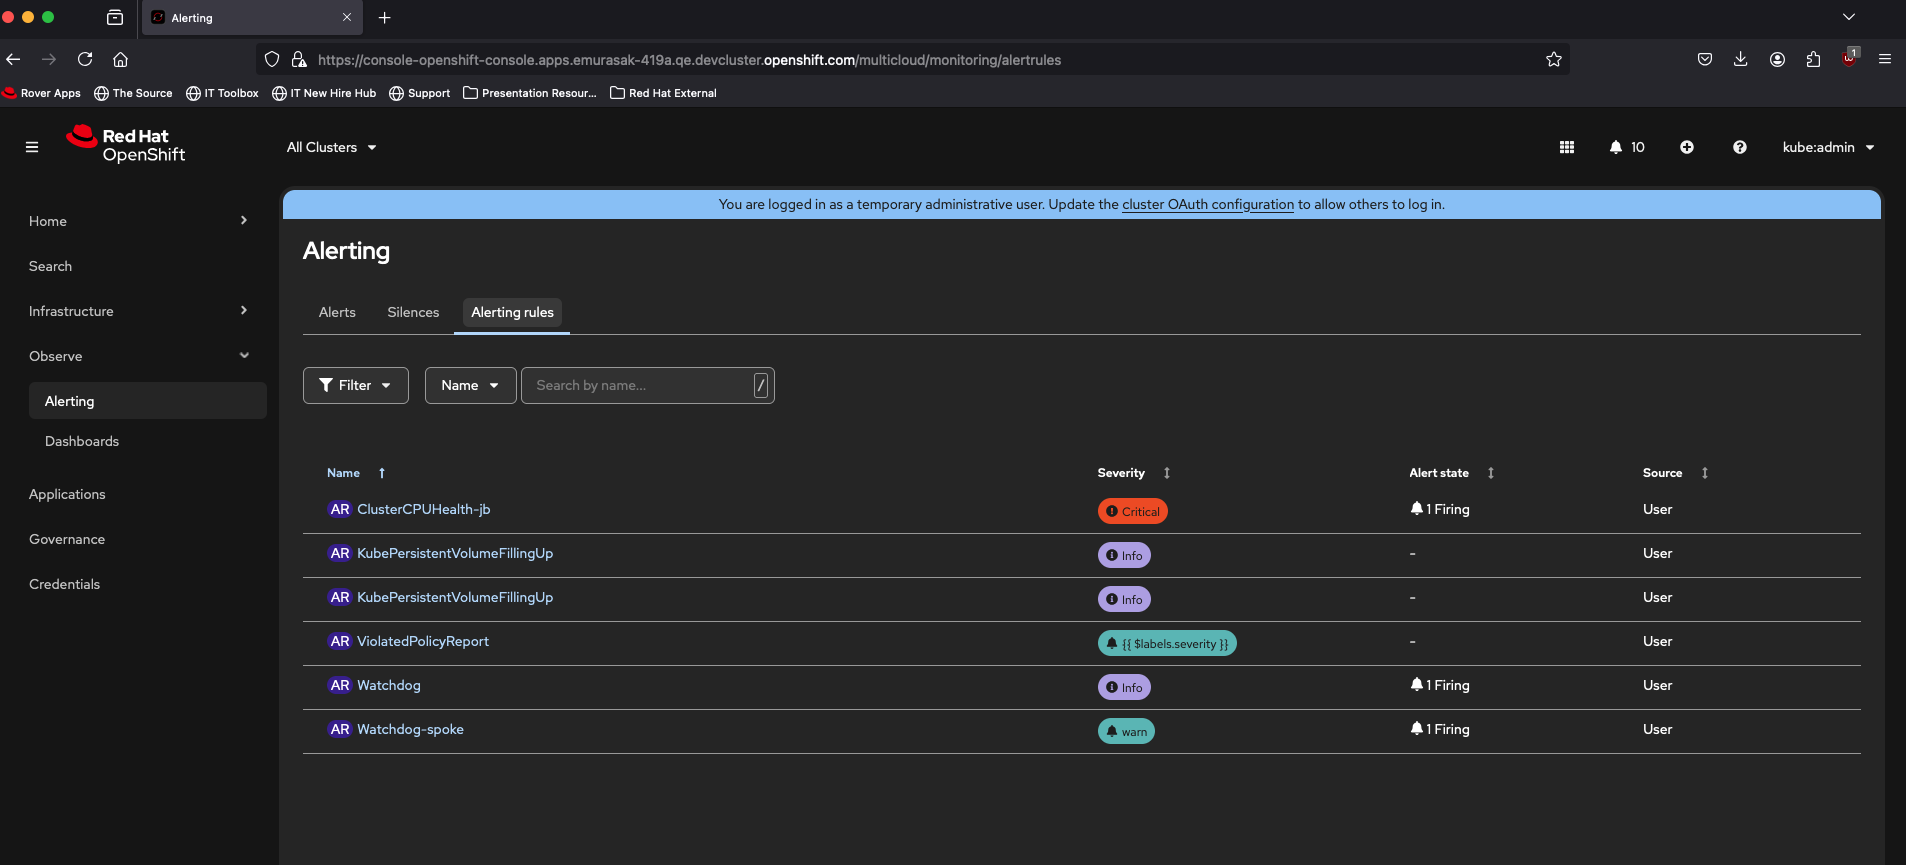Open Alerting in the side navigation
Image resolution: width=1906 pixels, height=865 pixels.
click(x=148, y=401)
